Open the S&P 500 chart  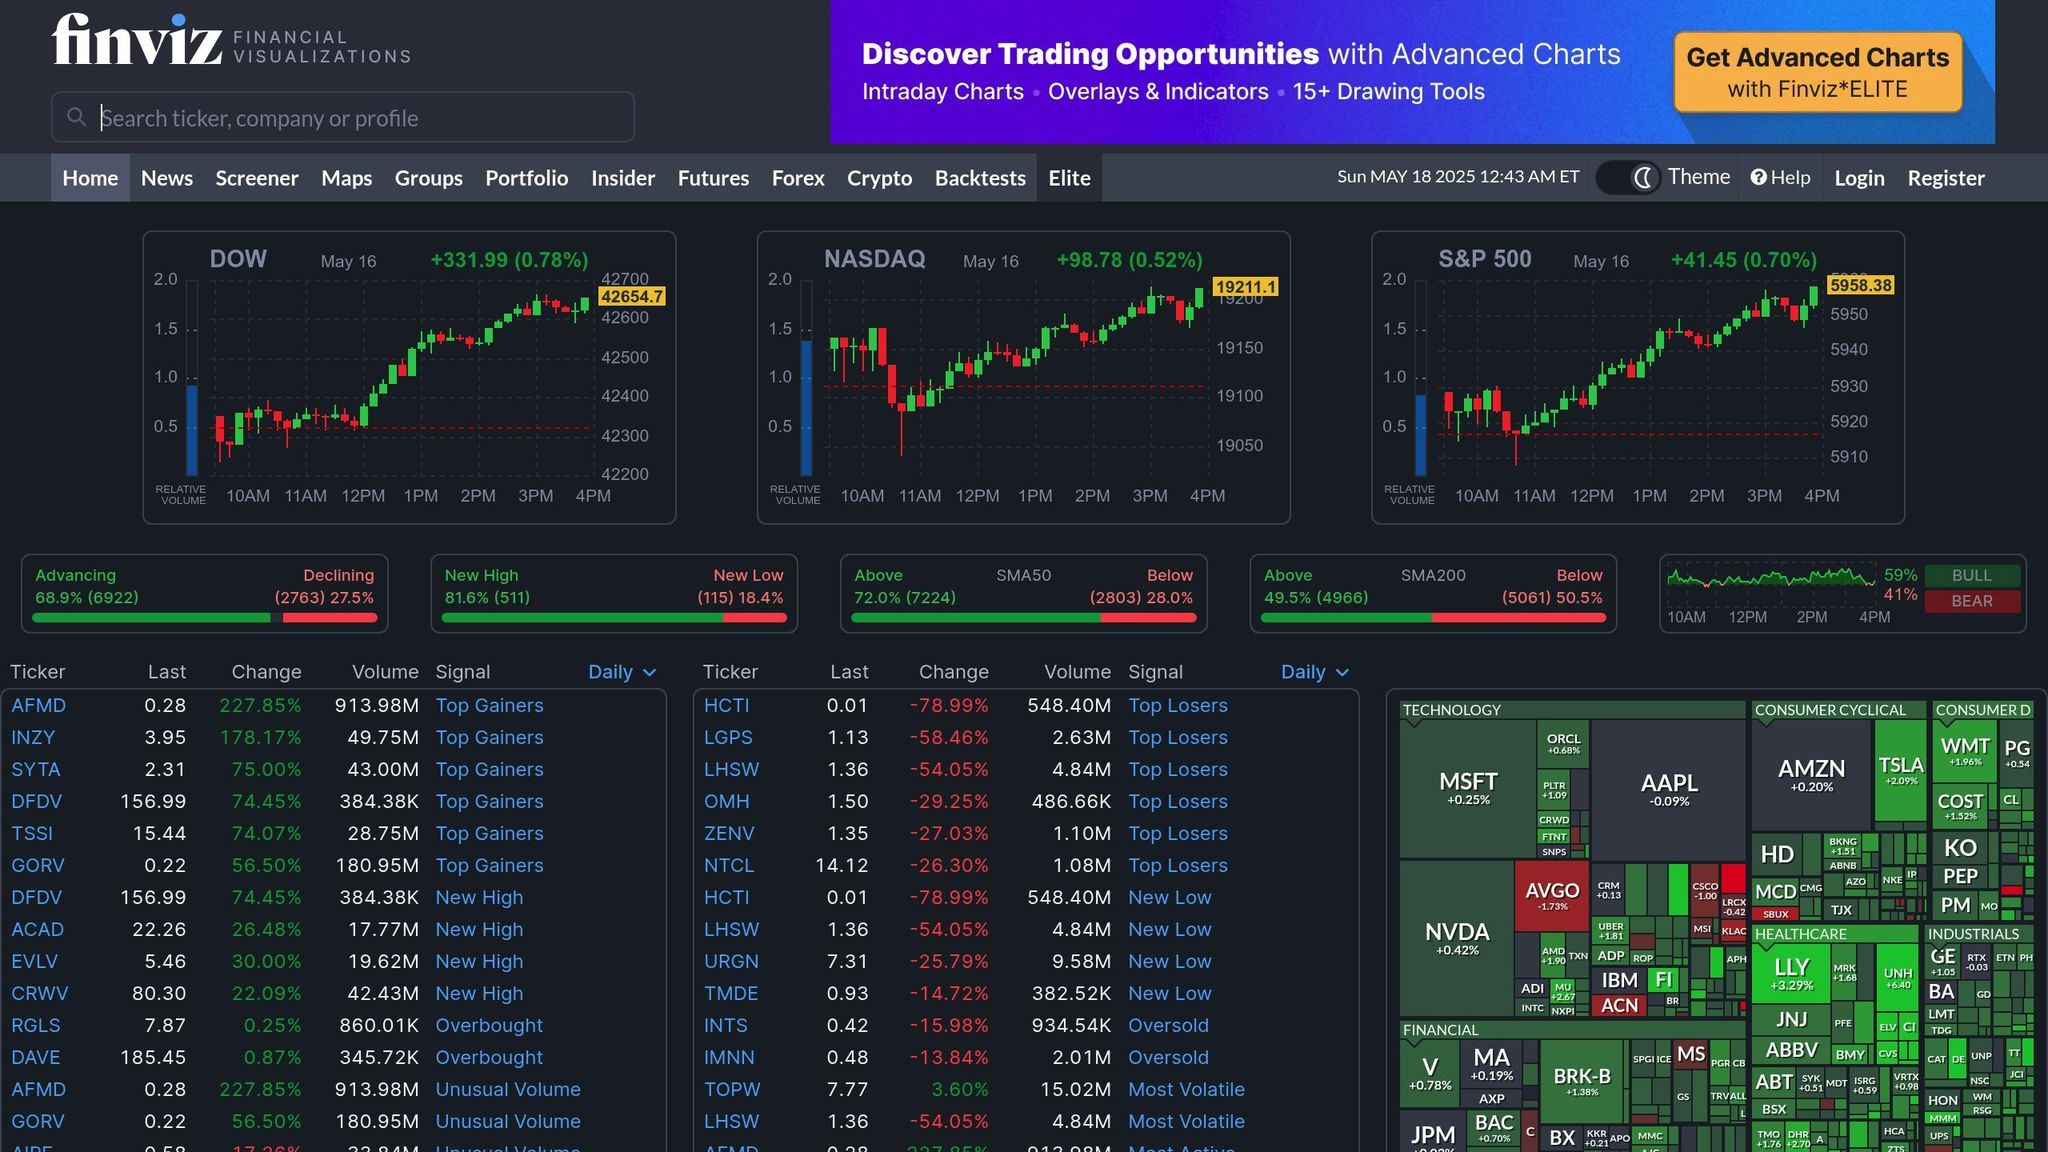1638,377
